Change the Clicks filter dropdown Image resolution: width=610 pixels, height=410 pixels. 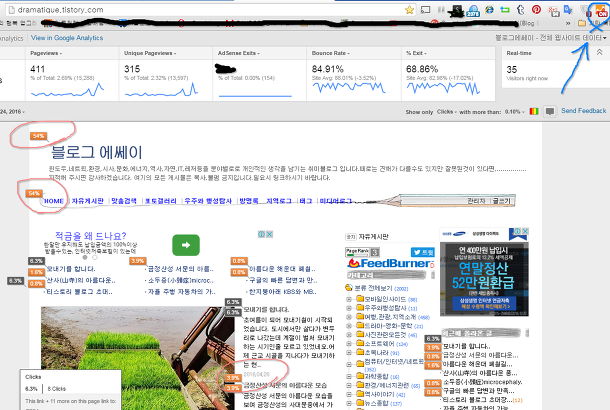pyautogui.click(x=447, y=112)
